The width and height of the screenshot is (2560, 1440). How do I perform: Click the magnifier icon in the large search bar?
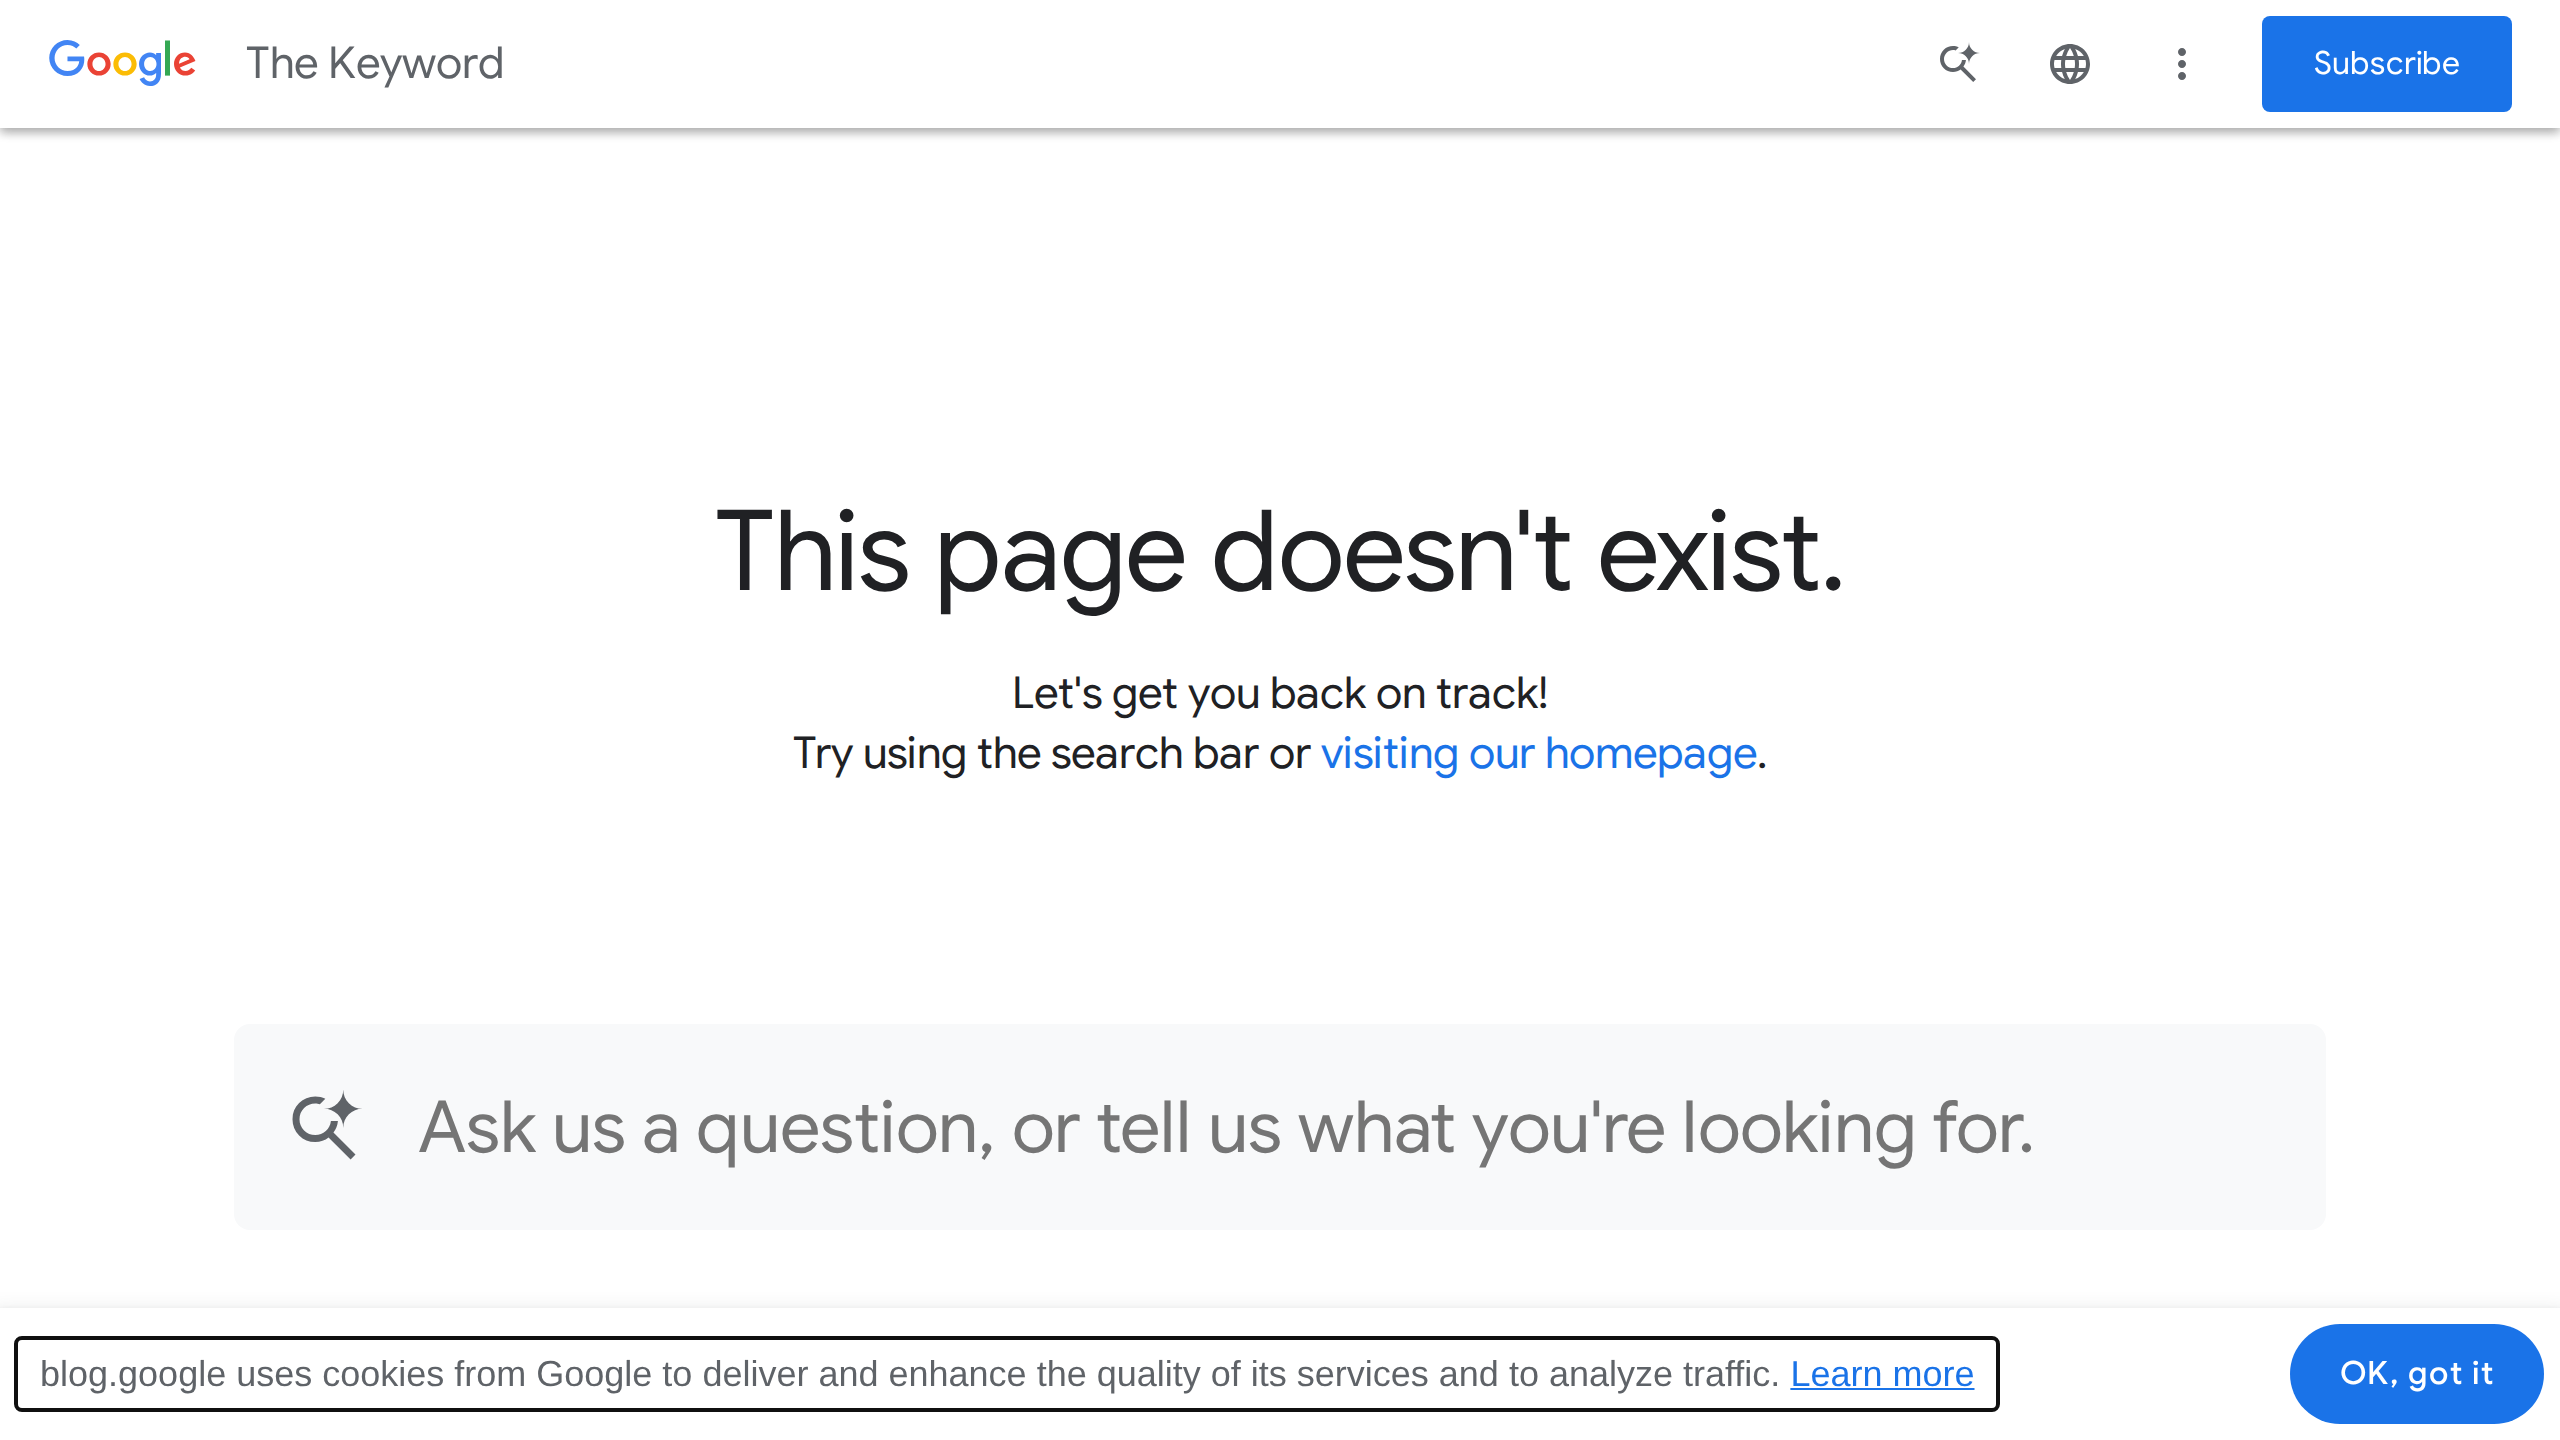(325, 1126)
